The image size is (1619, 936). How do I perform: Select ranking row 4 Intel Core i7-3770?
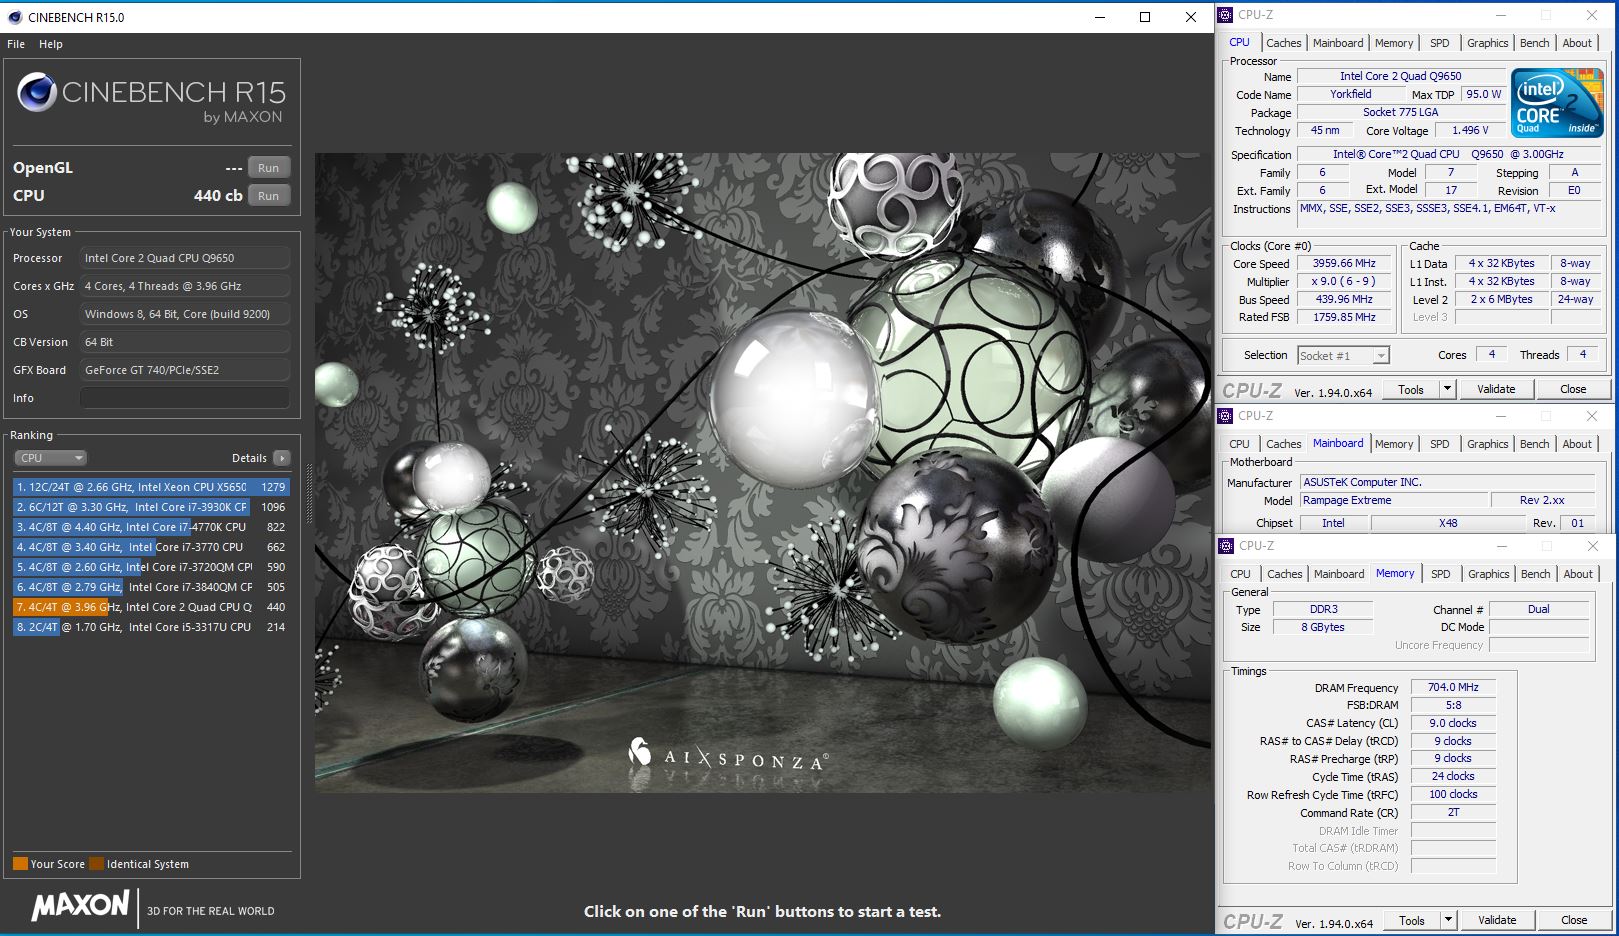point(151,547)
